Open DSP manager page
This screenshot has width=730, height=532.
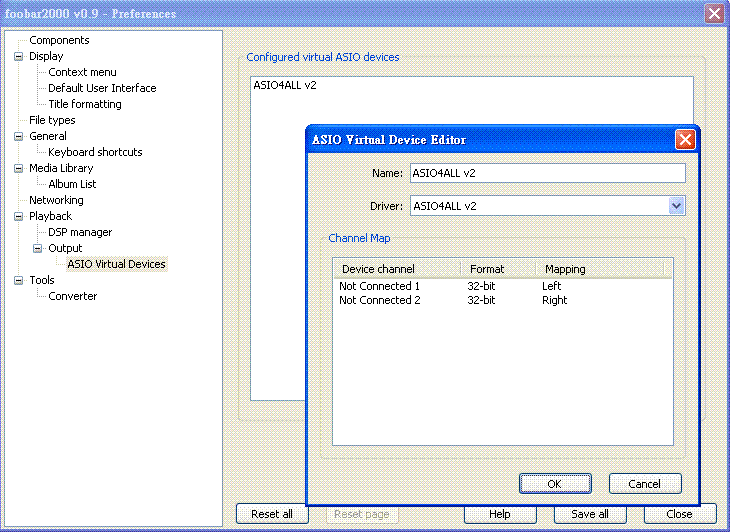pyautogui.click(x=80, y=232)
